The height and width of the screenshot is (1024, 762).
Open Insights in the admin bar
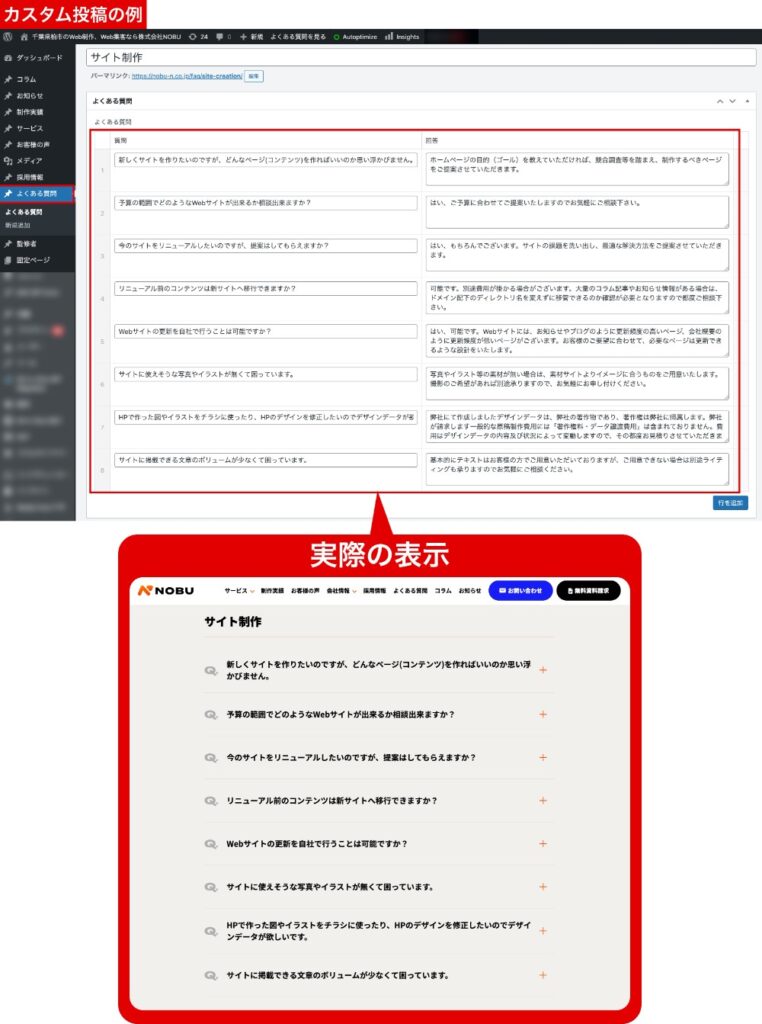402,37
